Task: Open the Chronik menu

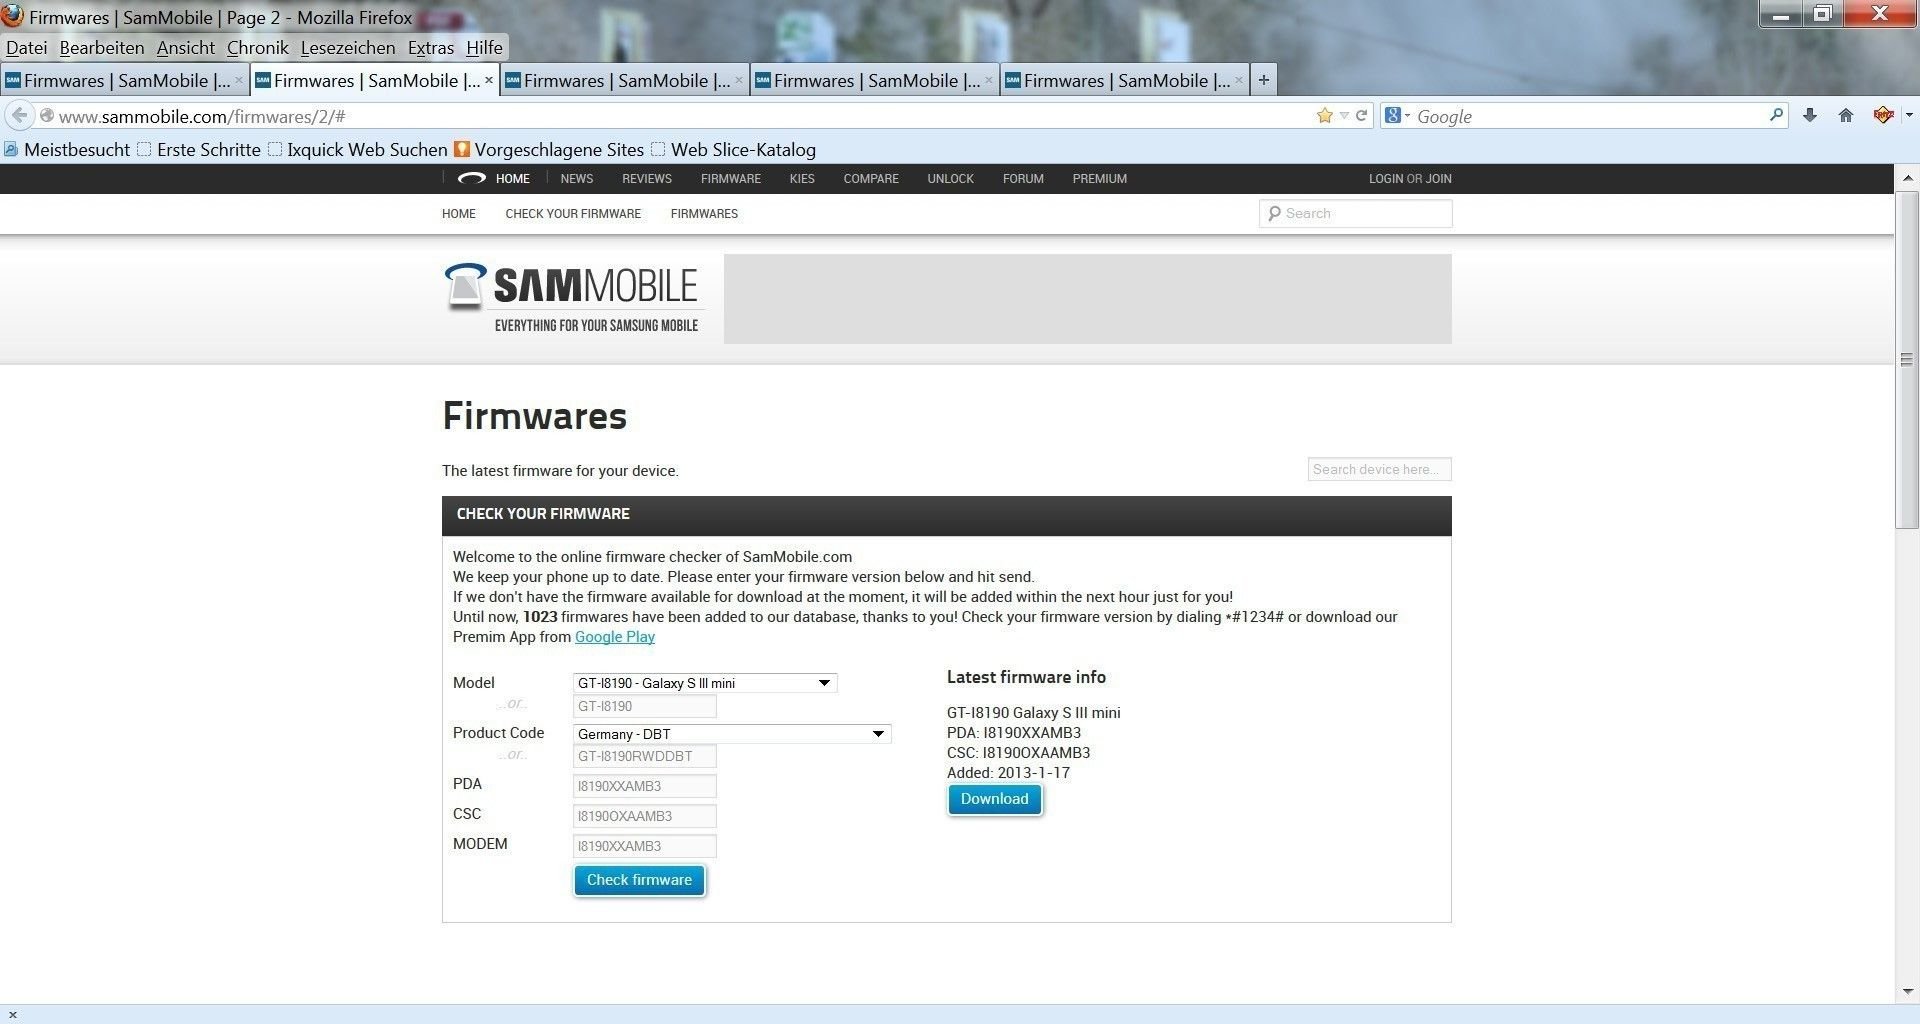Action: pos(258,48)
